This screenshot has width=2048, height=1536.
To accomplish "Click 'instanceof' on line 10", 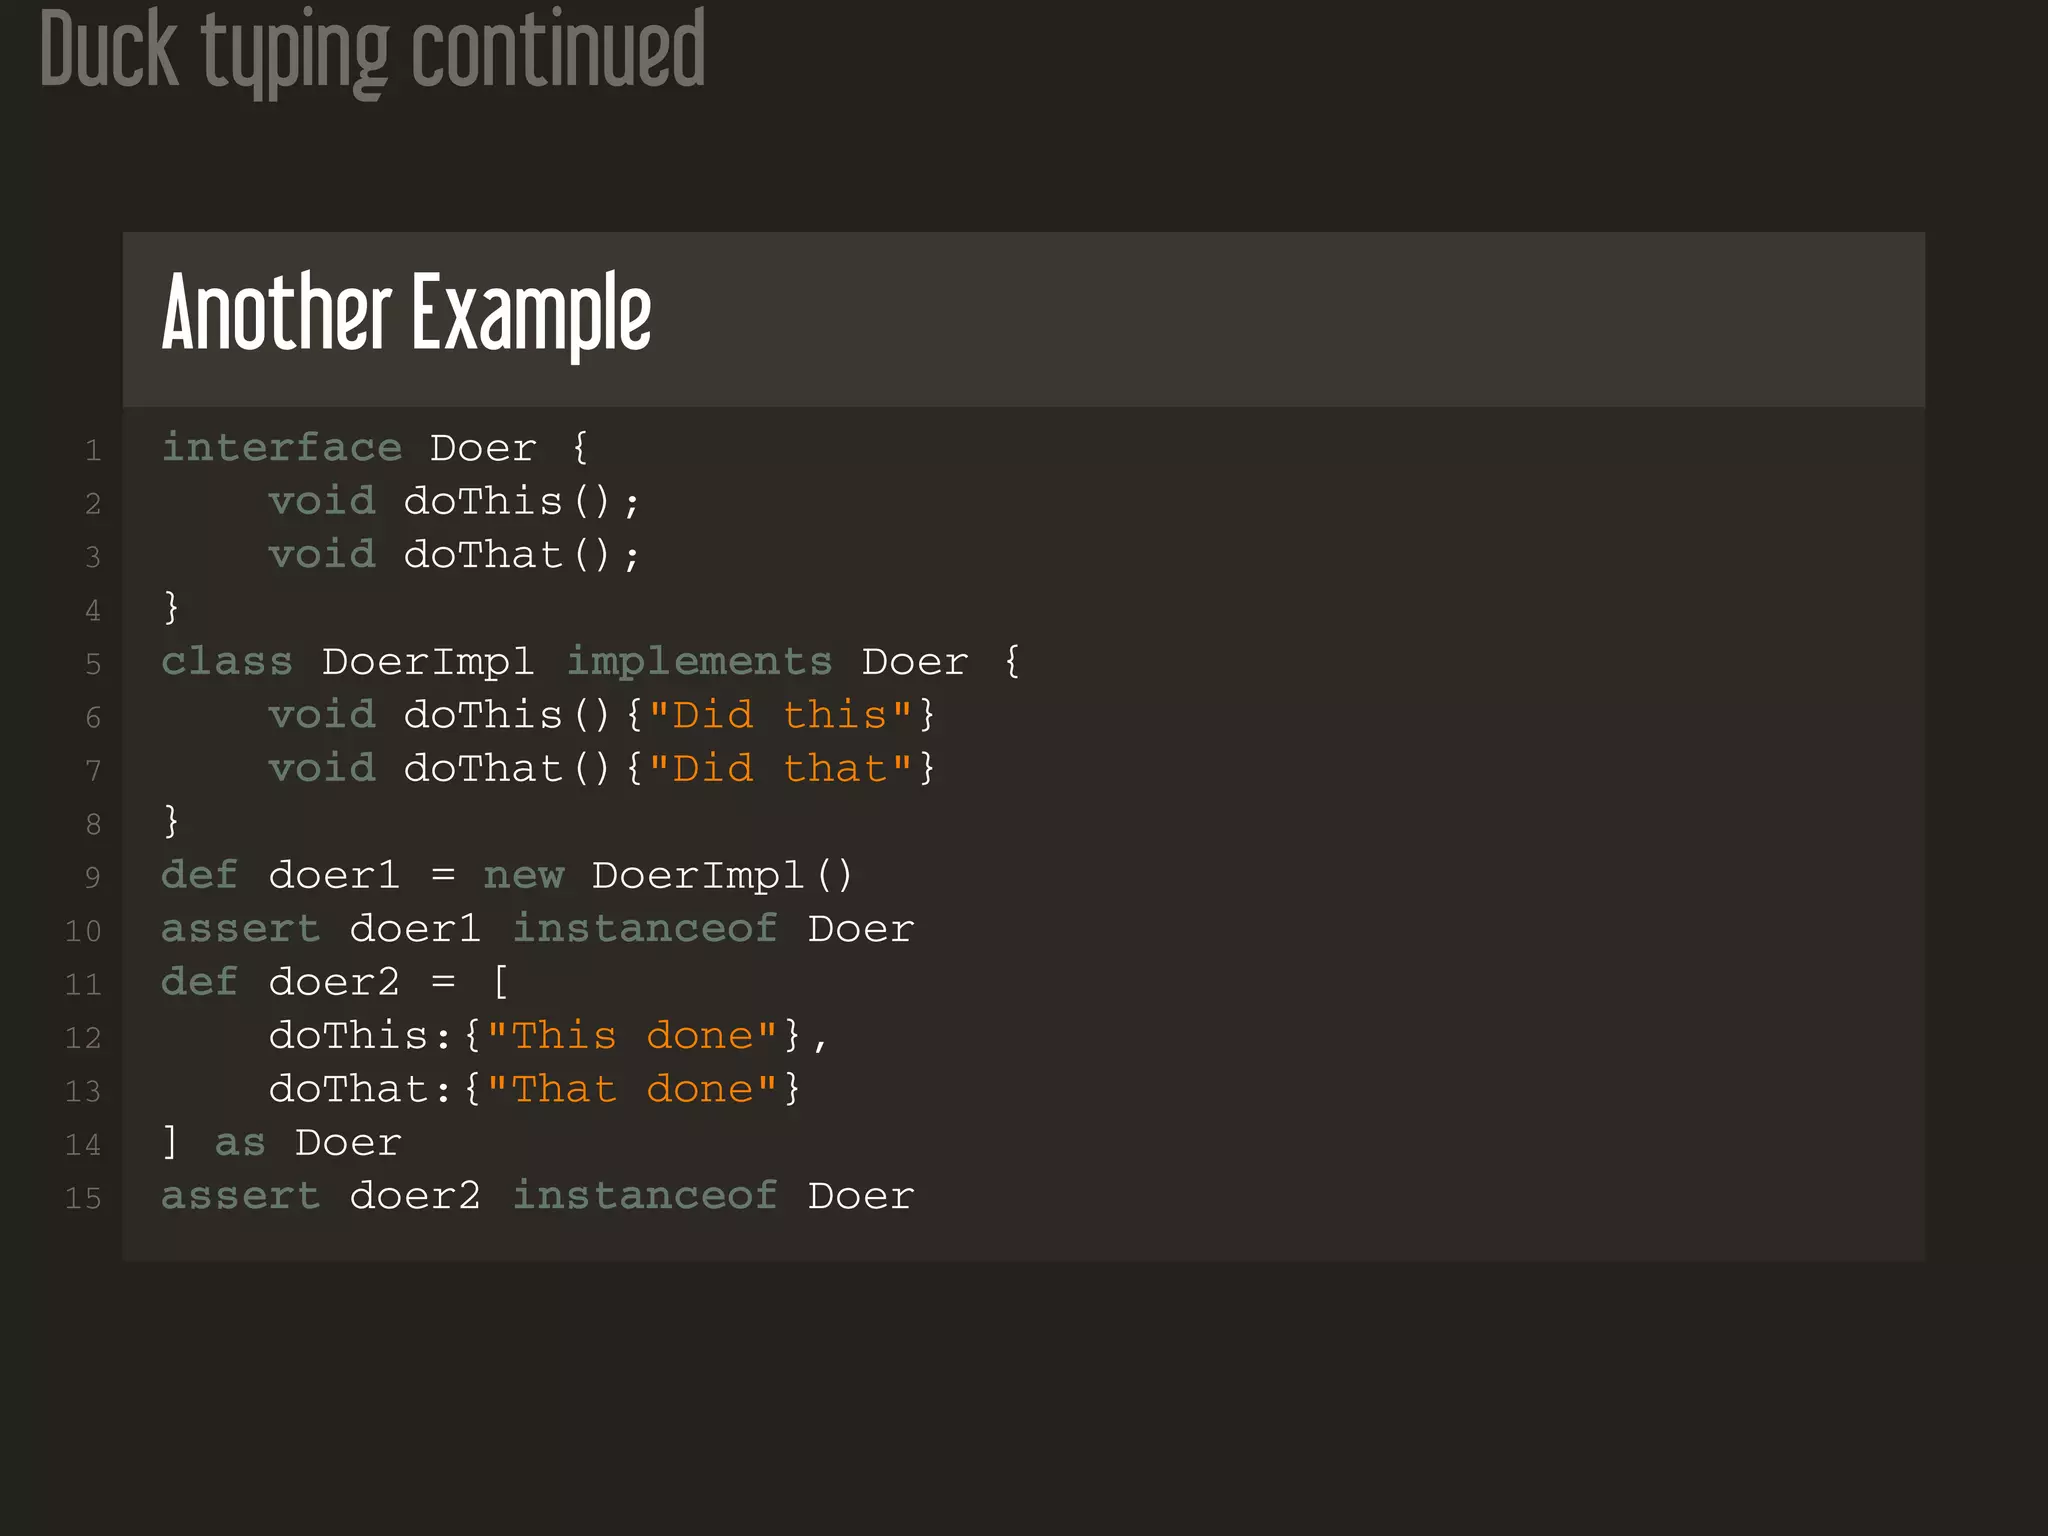I will [645, 928].
